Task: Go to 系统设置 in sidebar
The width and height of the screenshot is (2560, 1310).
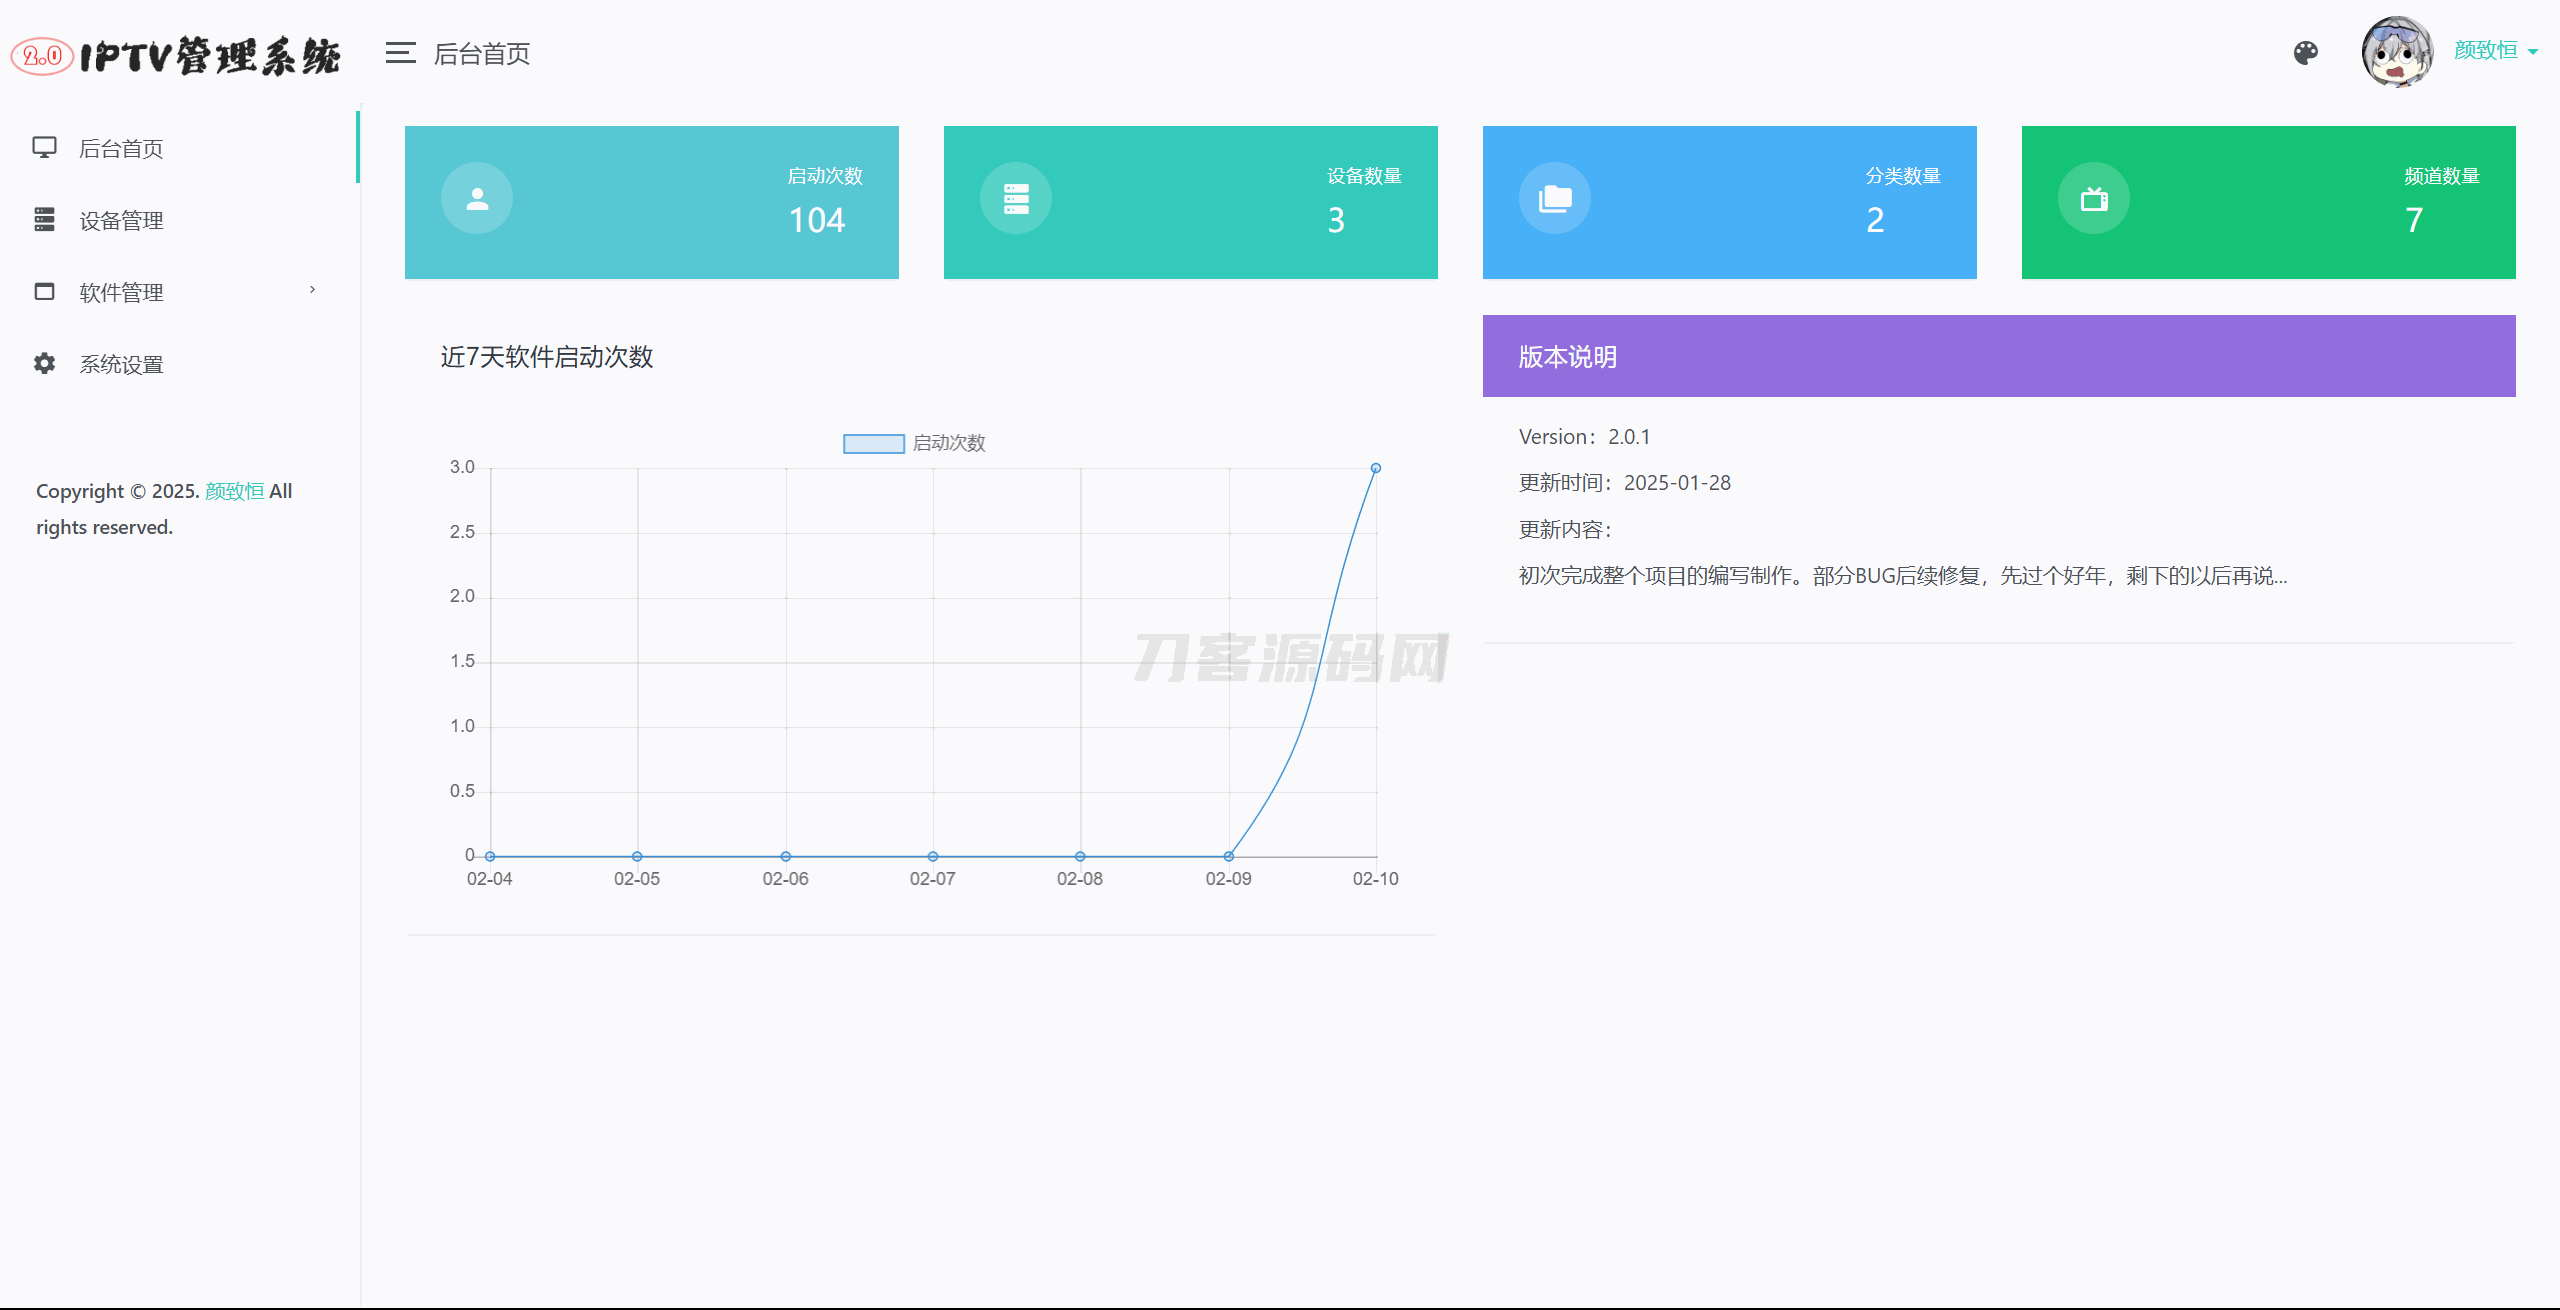Action: (x=121, y=365)
